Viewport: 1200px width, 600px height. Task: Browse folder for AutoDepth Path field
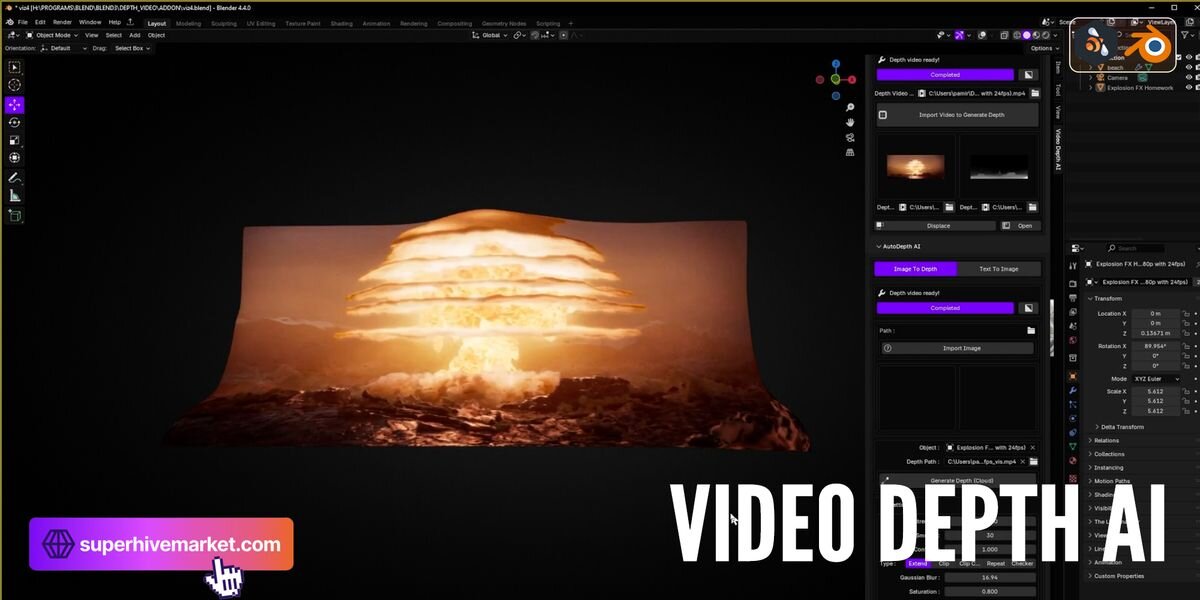point(1031,330)
